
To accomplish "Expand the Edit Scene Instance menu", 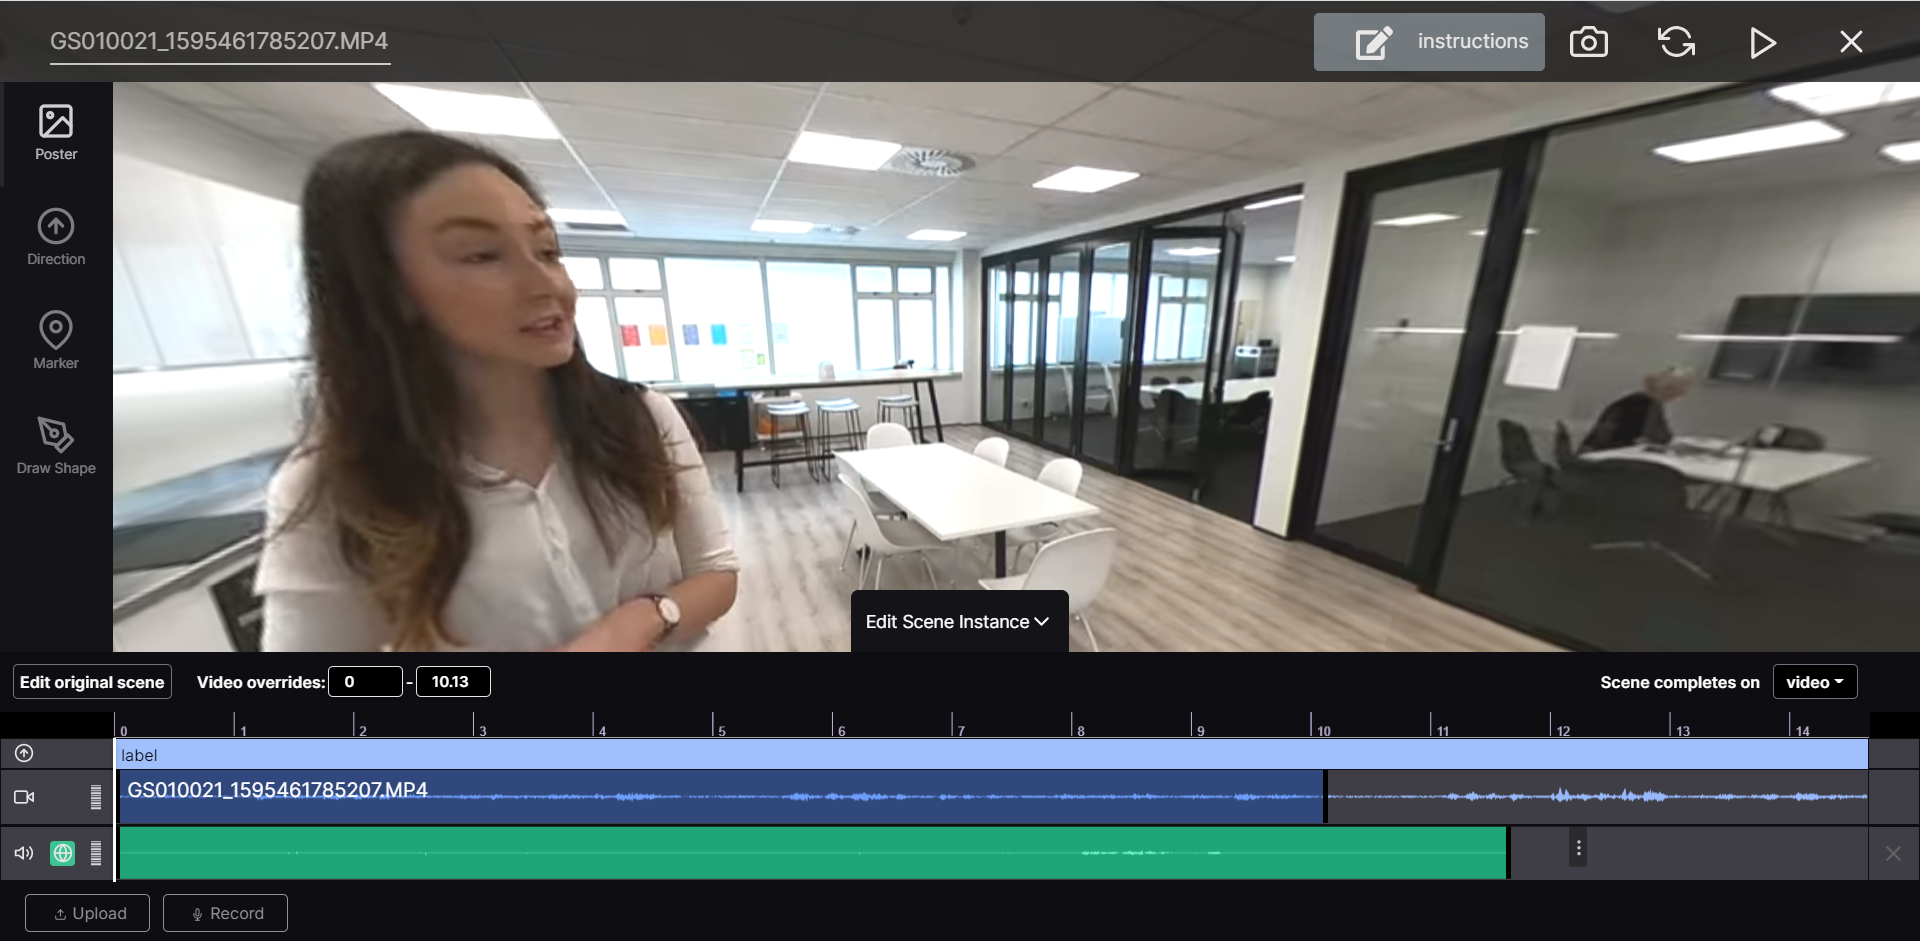I will coord(959,622).
